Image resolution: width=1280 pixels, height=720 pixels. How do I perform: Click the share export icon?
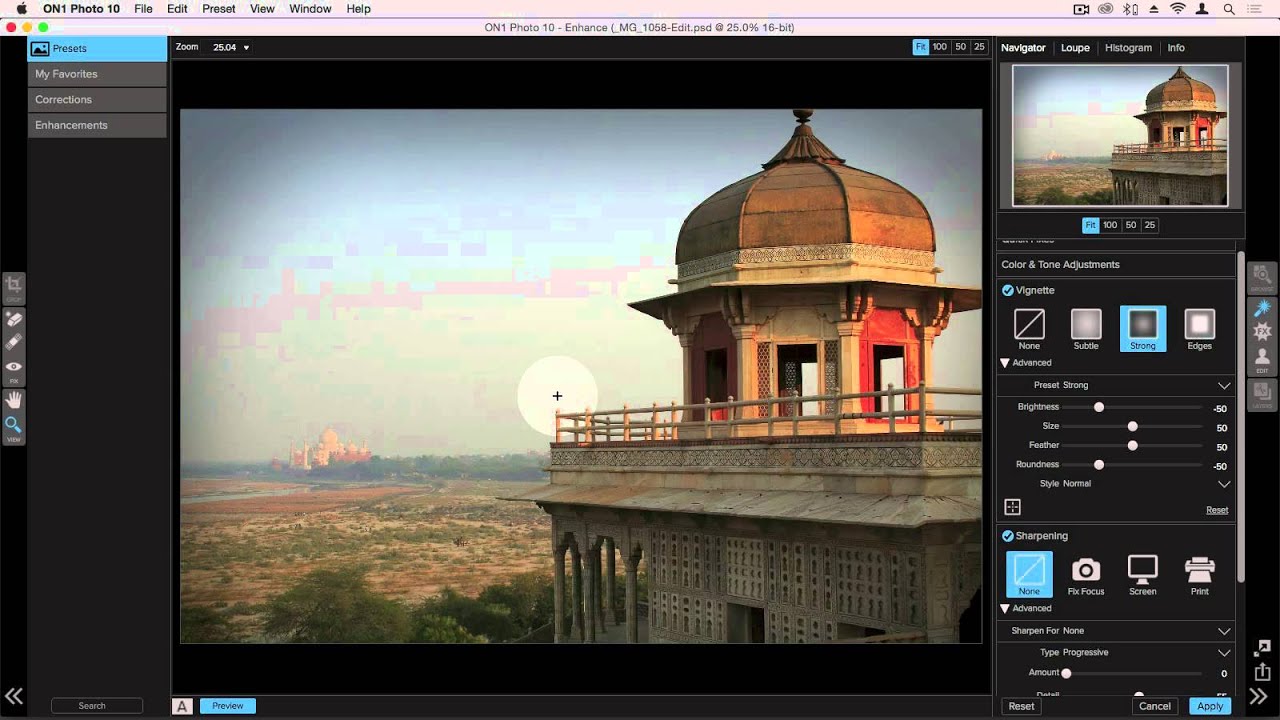tap(1263, 672)
